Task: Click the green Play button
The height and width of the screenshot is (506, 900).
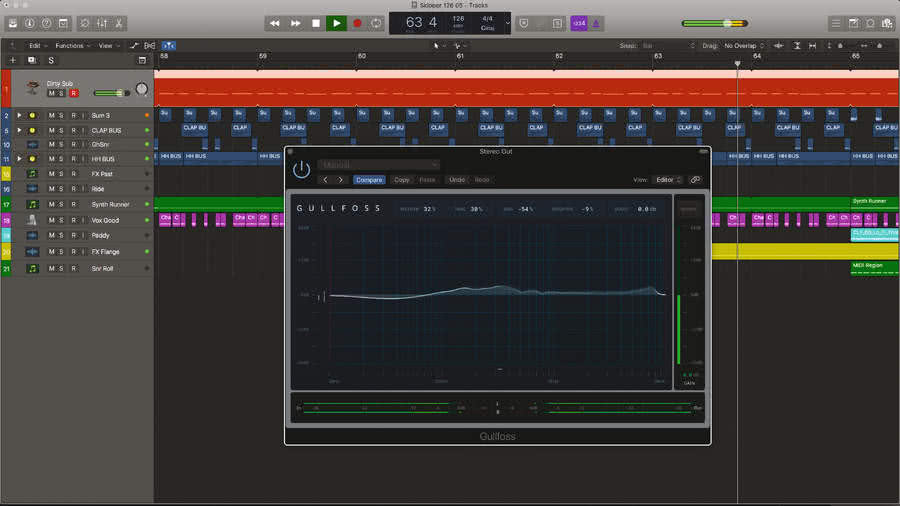Action: 336,24
